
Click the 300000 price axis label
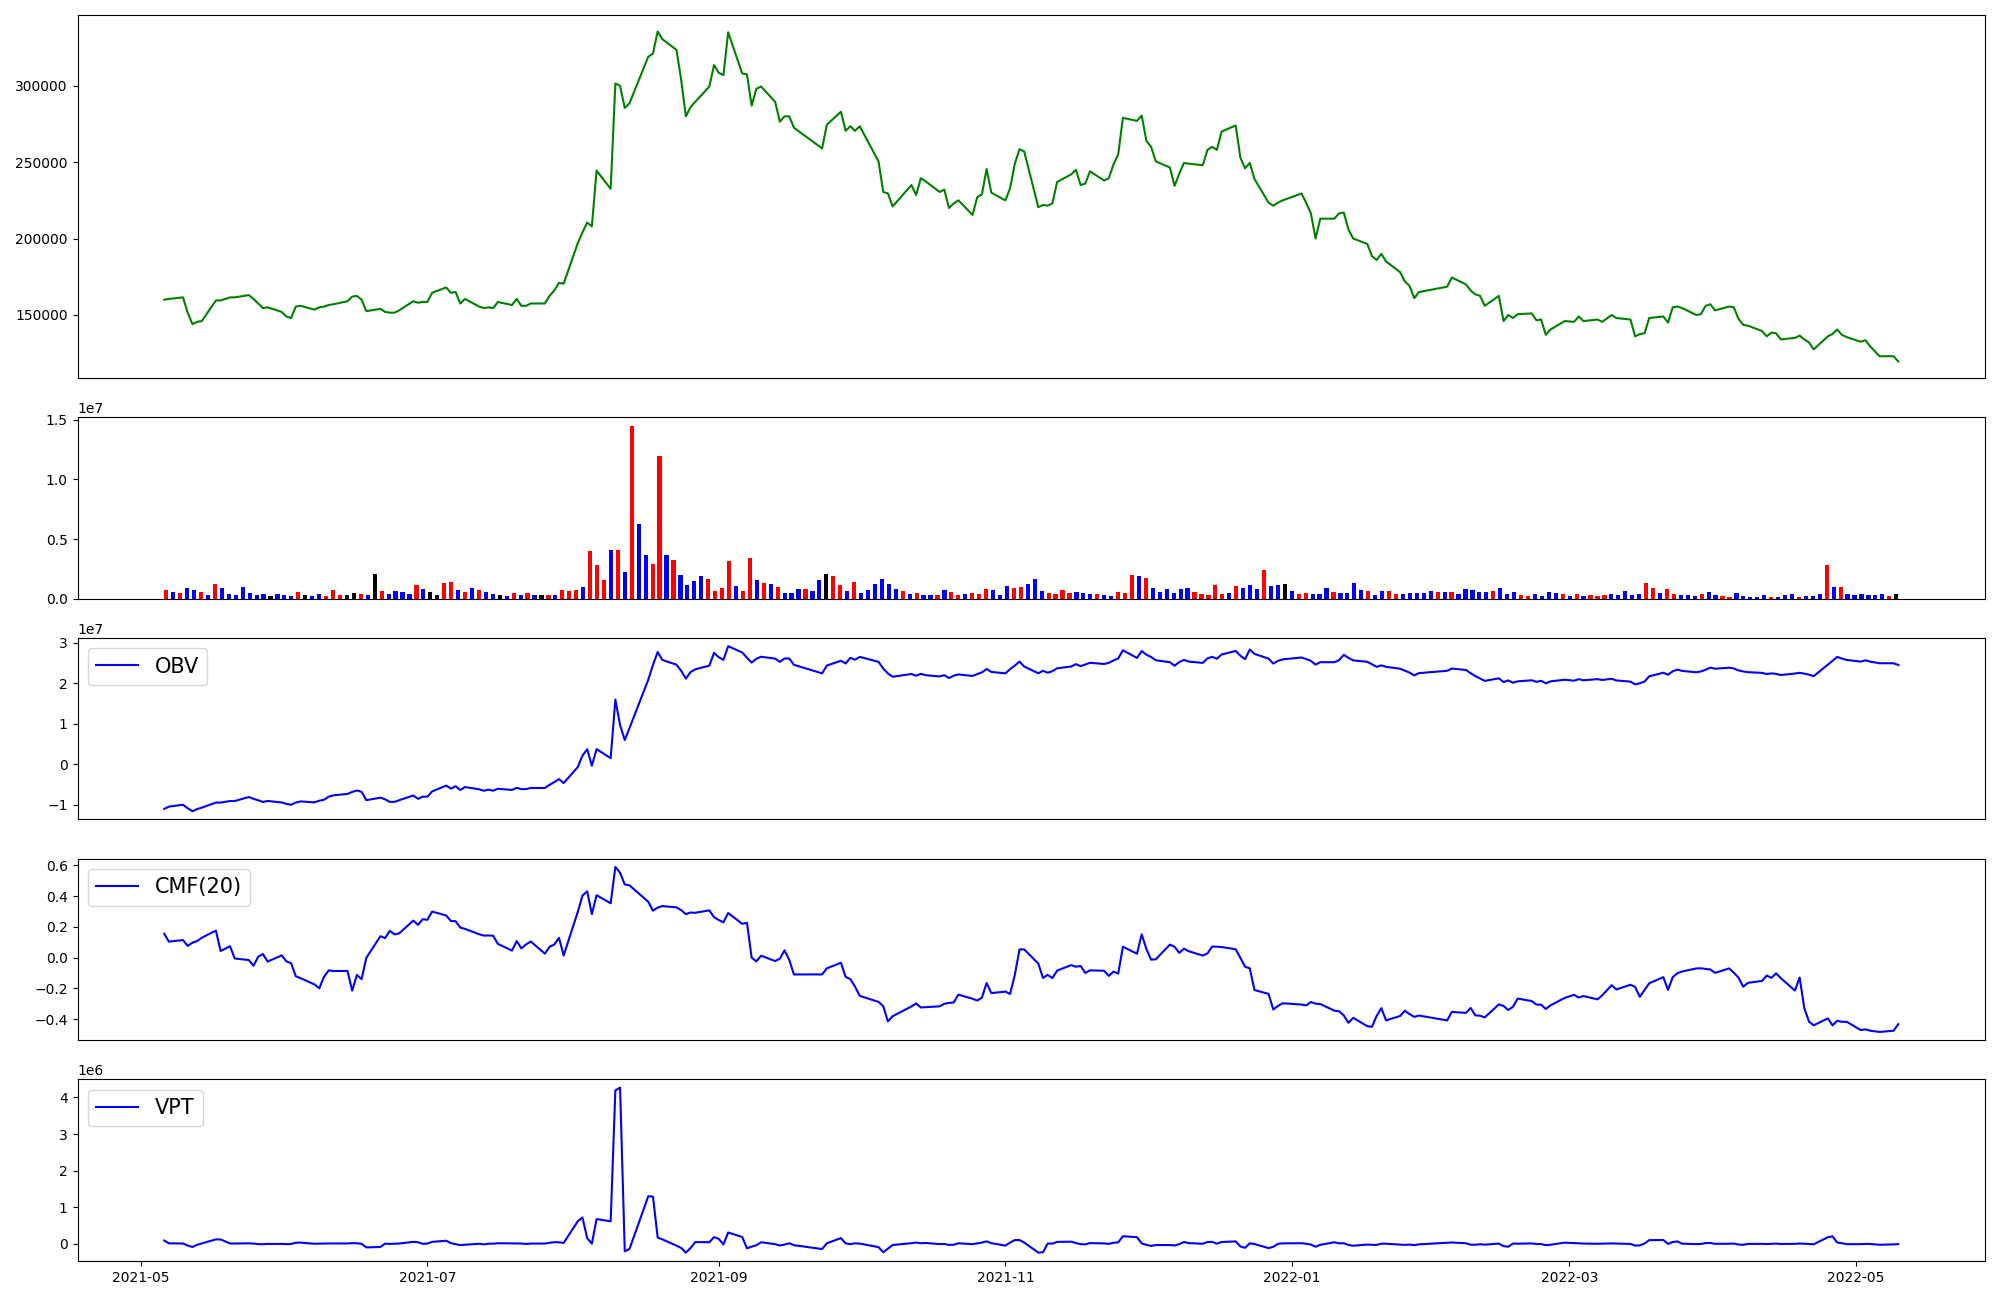point(40,87)
